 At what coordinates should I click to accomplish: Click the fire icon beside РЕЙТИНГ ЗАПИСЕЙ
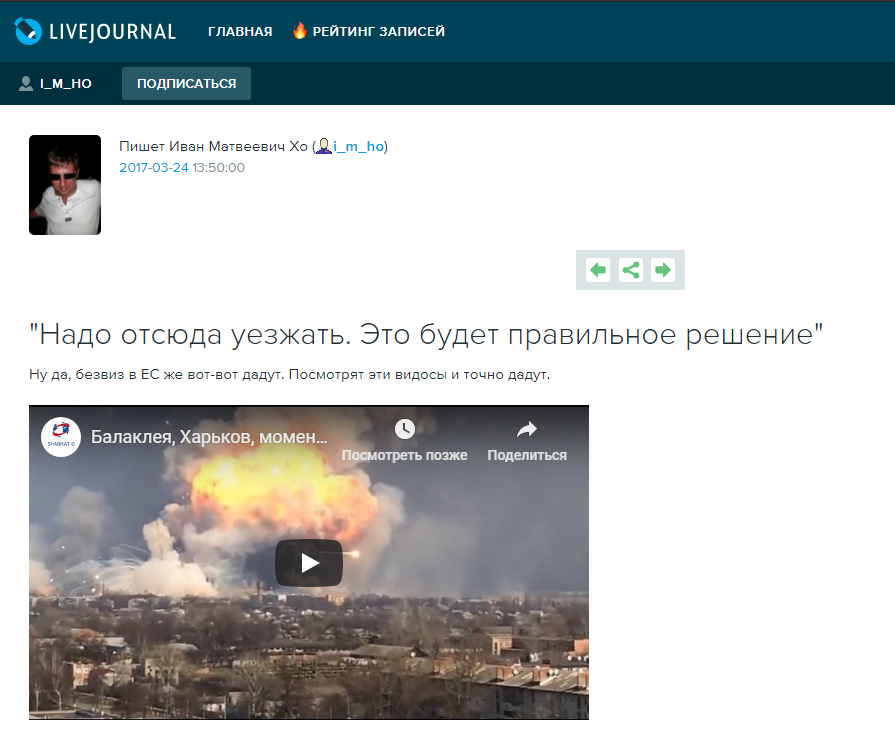[299, 31]
